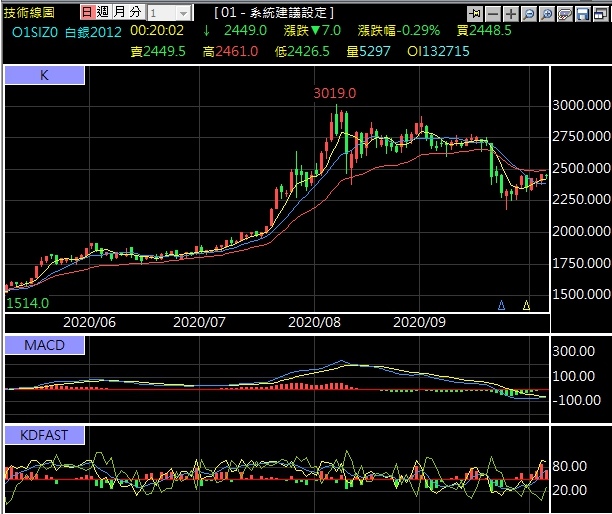This screenshot has height=514, width=612.
Task: Click the 300.00 MACD axis label
Action: [x=573, y=351]
